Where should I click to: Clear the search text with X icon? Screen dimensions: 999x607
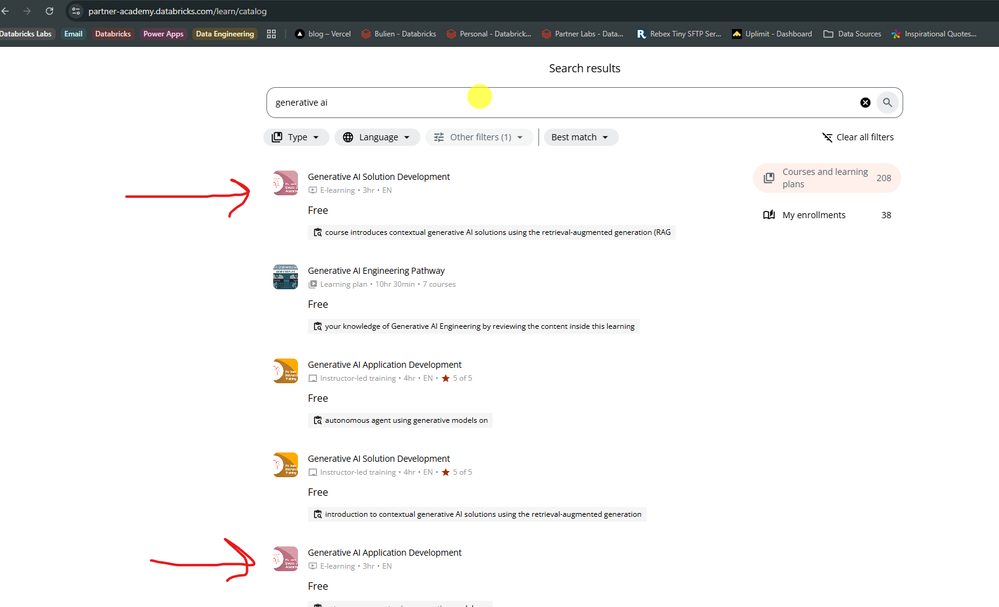click(865, 103)
